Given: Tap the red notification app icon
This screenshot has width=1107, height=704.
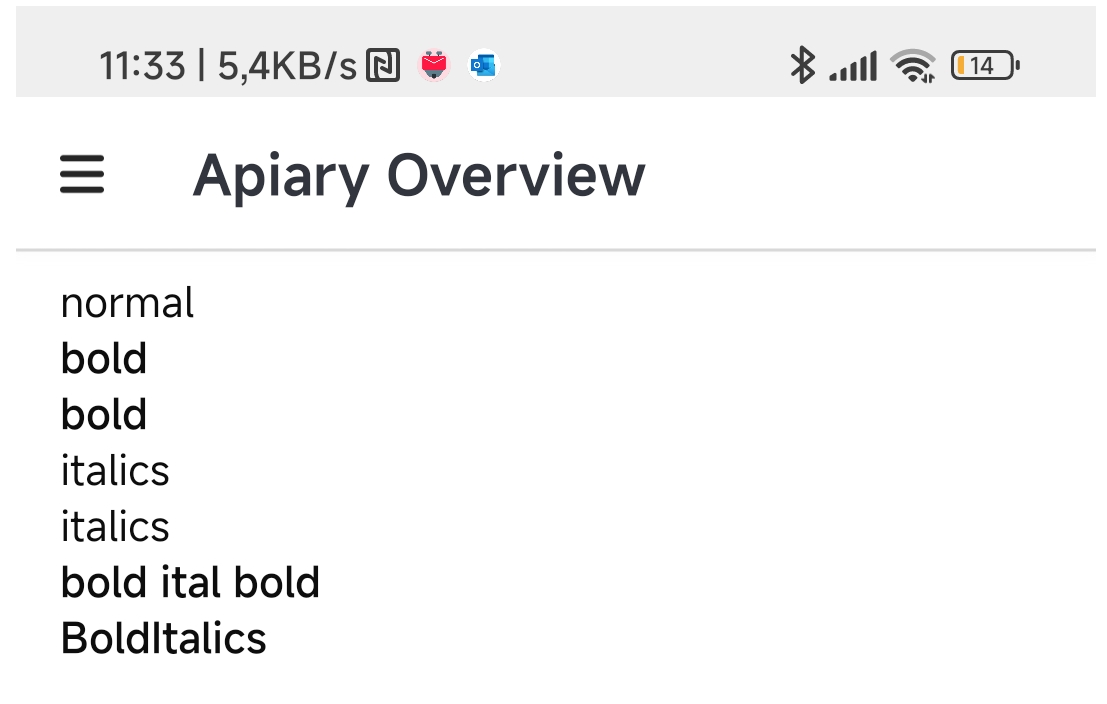Looking at the screenshot, I should pyautogui.click(x=434, y=66).
